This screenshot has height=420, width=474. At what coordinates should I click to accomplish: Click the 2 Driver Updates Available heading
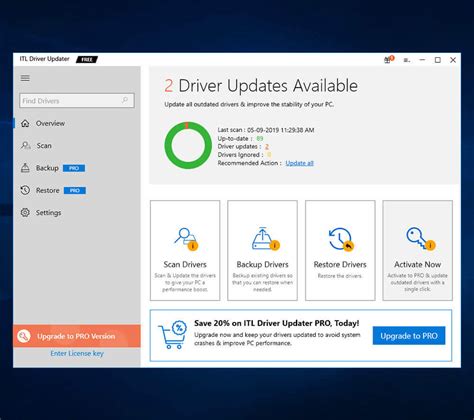click(261, 86)
